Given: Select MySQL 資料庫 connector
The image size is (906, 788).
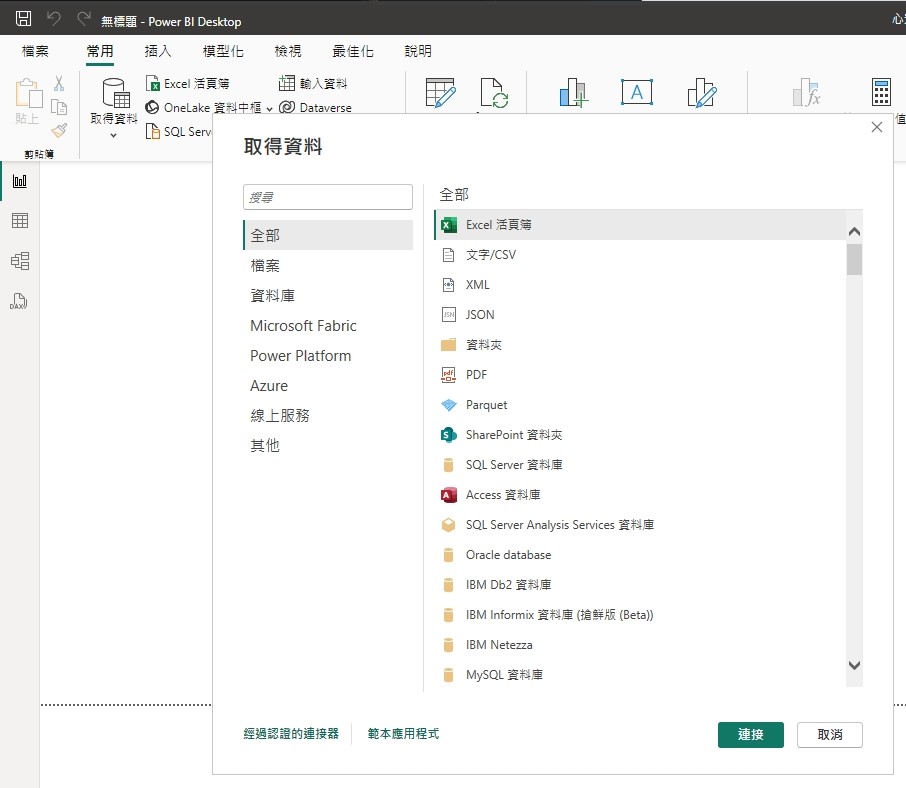Looking at the screenshot, I should 640,675.
